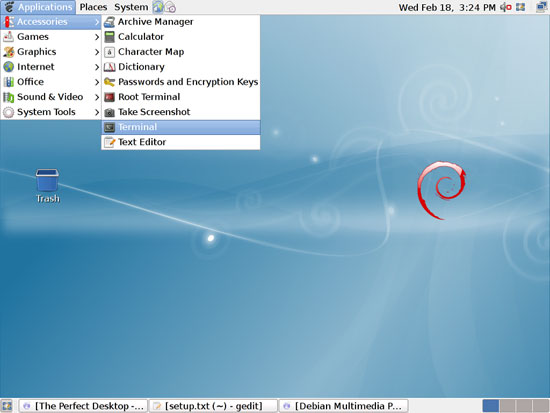This screenshot has width=550, height=413.
Task: Click the Office category icon
Action: tap(9, 82)
